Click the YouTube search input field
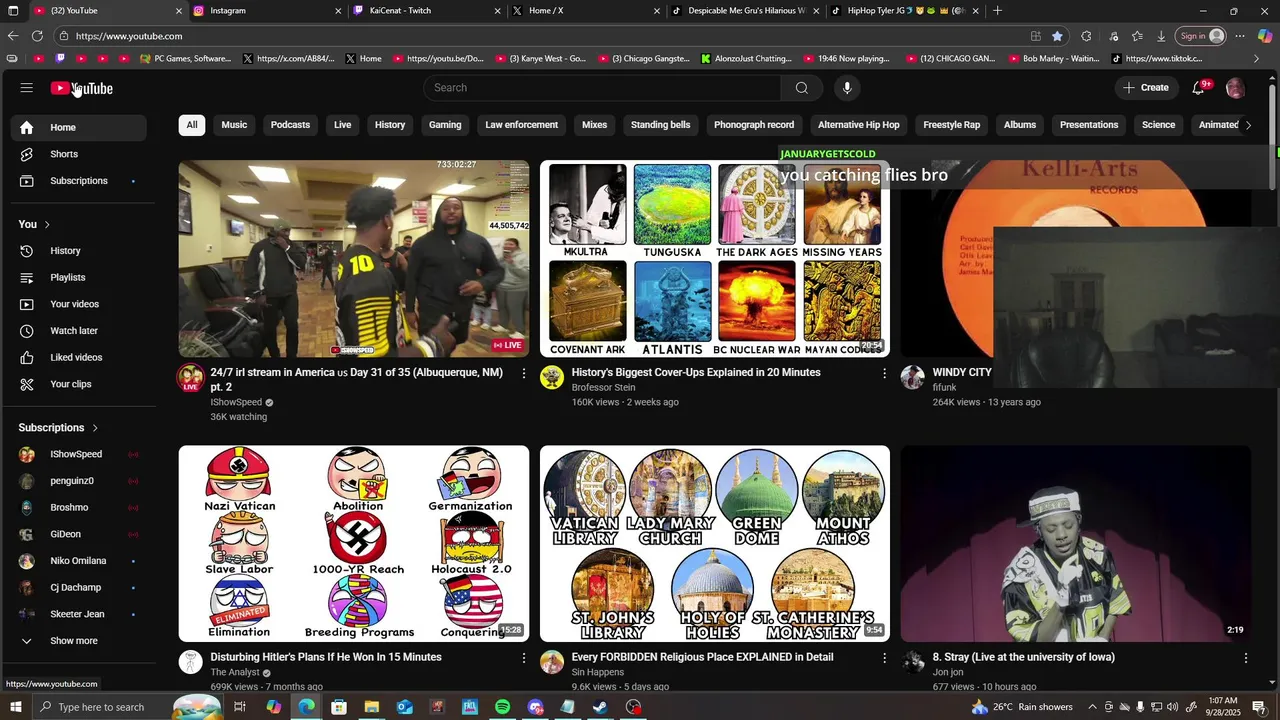 pos(602,88)
